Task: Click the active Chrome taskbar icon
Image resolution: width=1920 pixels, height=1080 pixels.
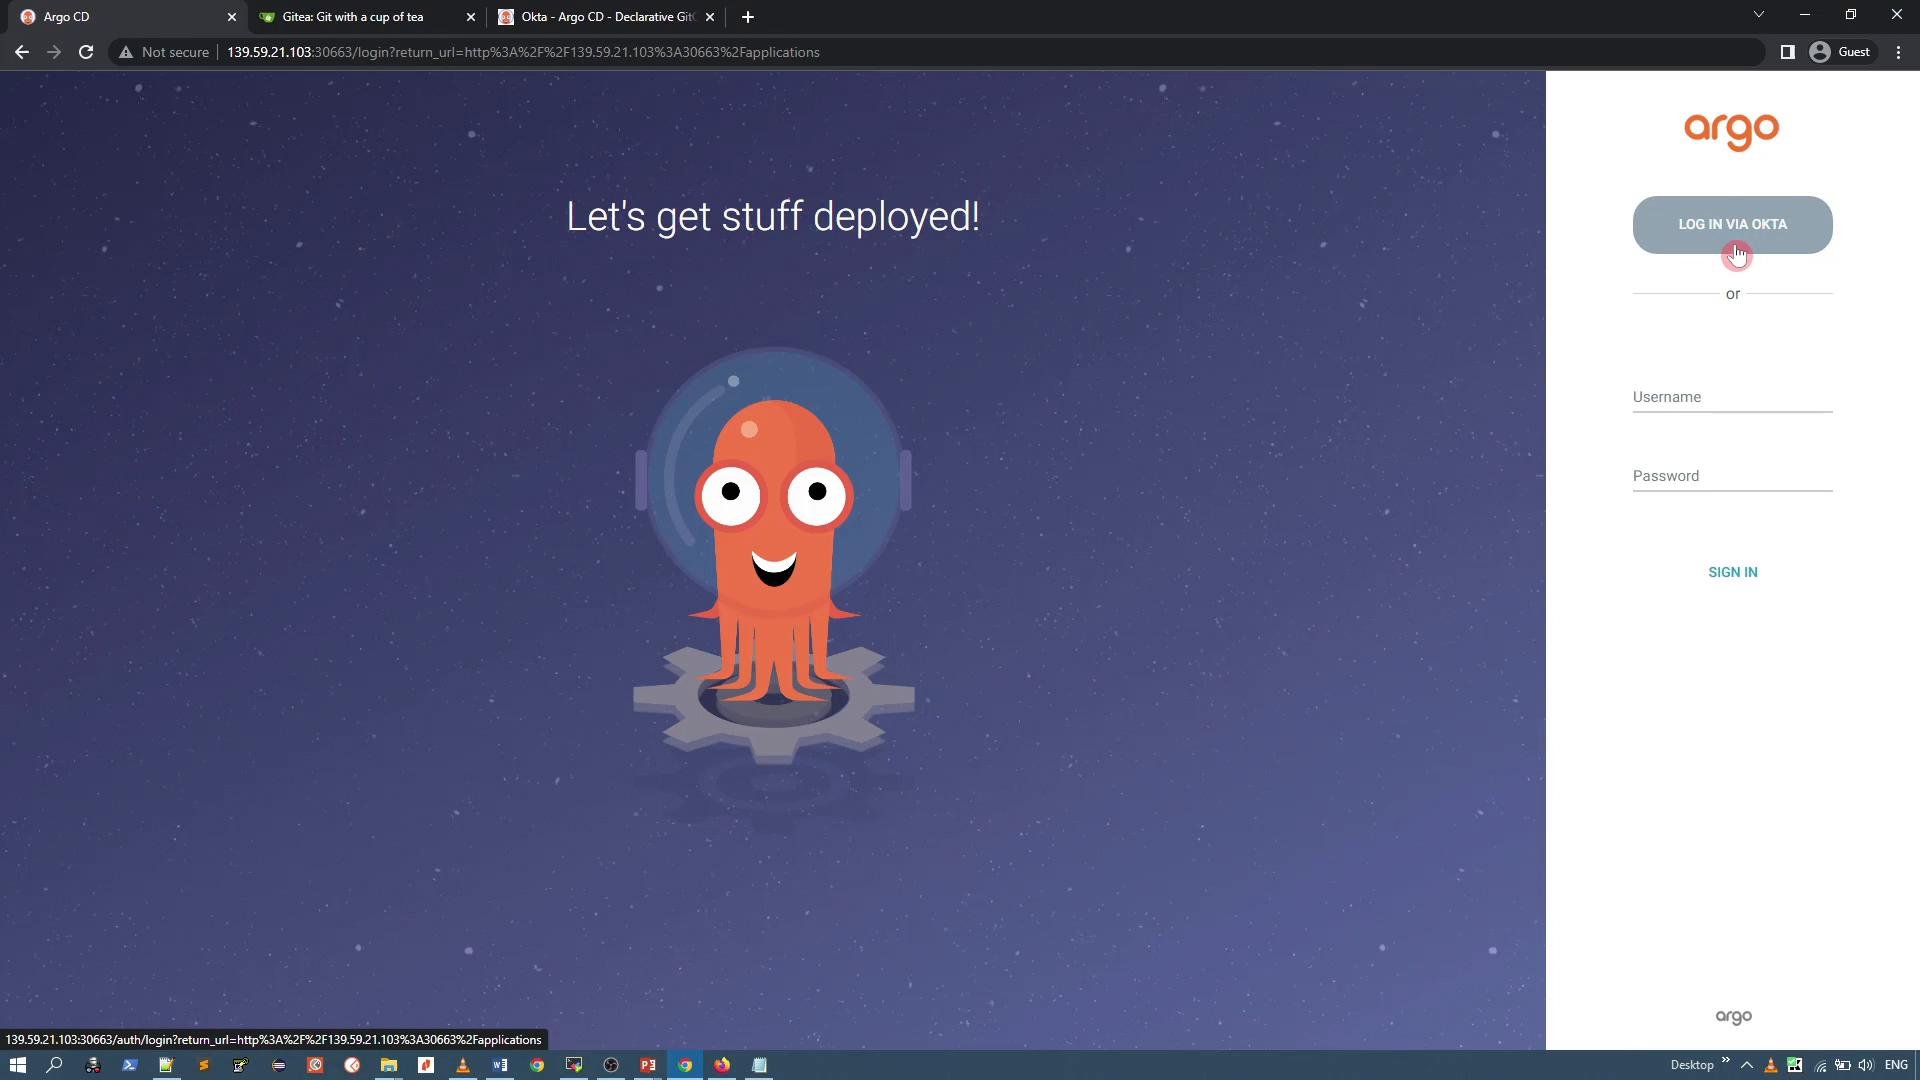Action: pyautogui.click(x=685, y=1065)
